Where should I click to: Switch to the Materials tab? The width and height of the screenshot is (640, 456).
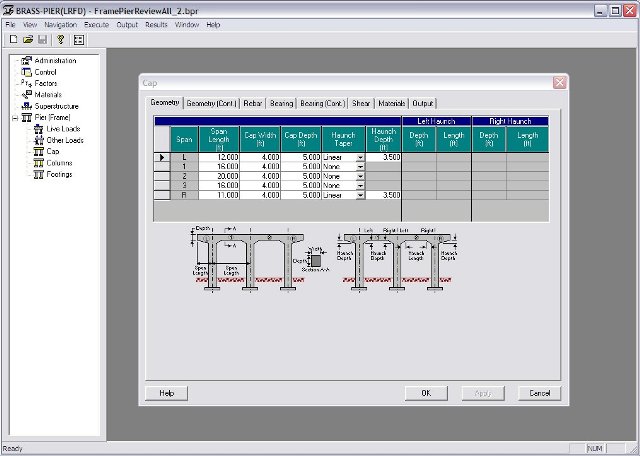[x=391, y=104]
